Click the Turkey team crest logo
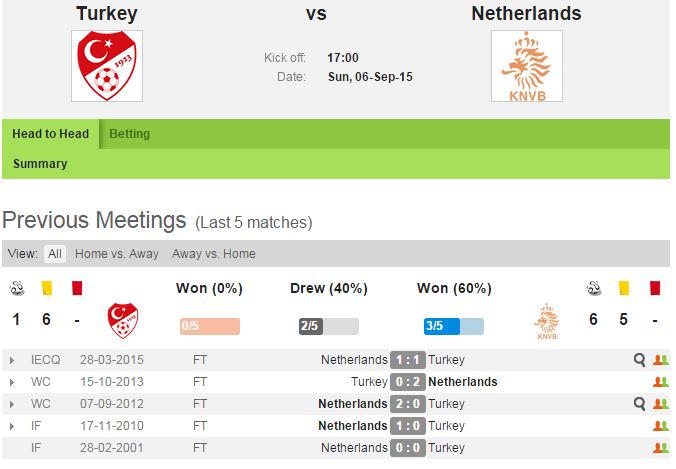The image size is (676, 469). 107,66
